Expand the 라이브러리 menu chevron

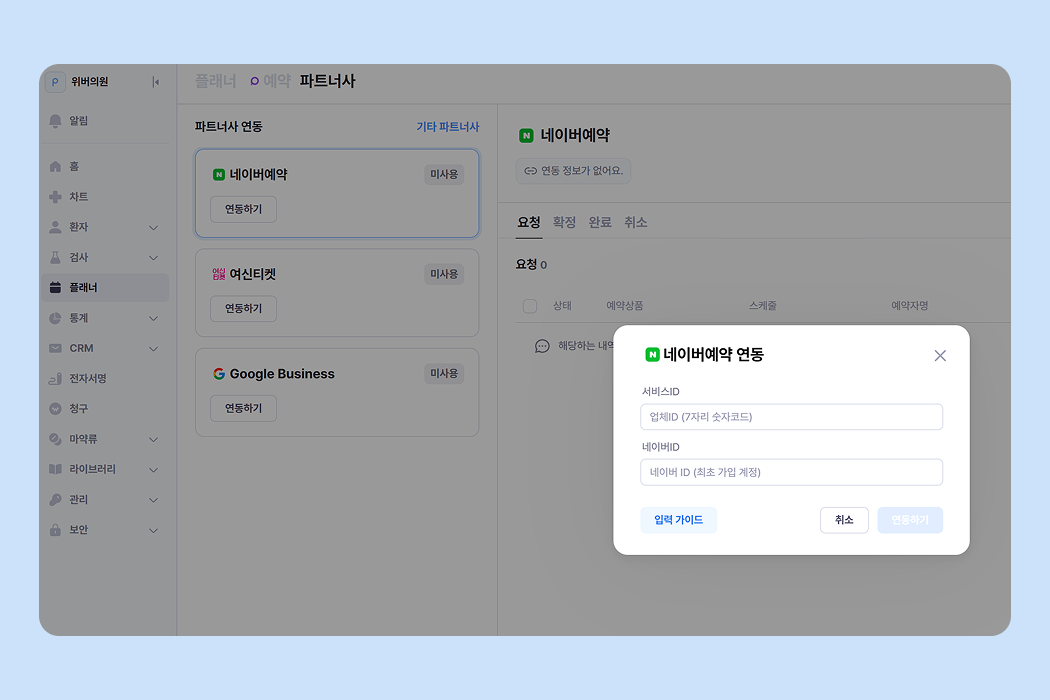153,470
